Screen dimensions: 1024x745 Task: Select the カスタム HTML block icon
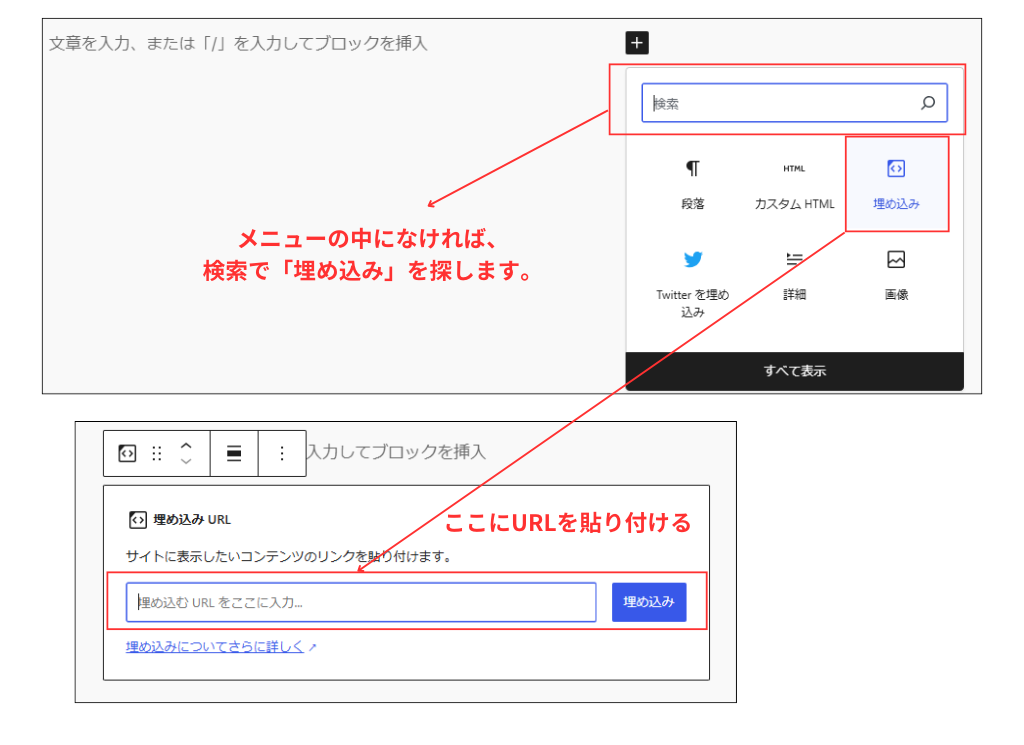[x=793, y=168]
